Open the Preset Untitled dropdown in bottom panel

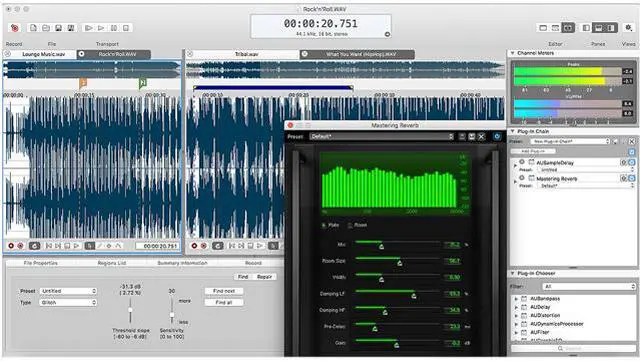[x=68, y=291]
